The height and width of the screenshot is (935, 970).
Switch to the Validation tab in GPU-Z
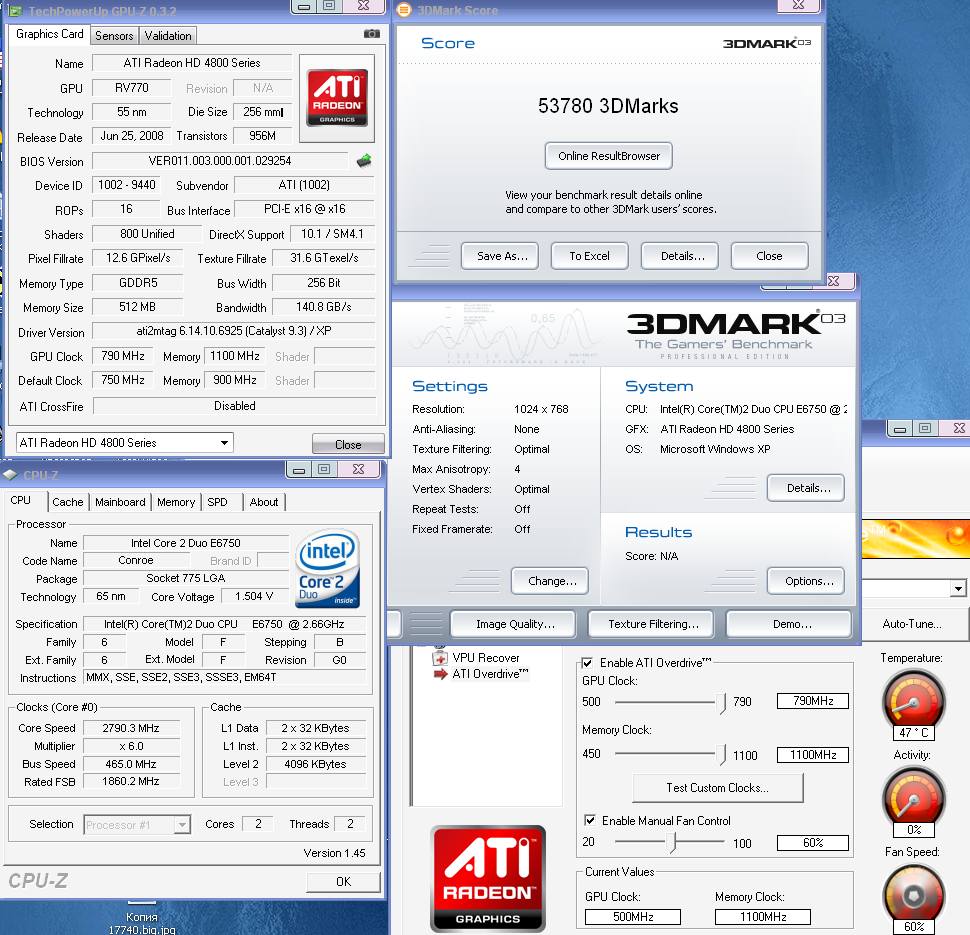click(x=168, y=36)
